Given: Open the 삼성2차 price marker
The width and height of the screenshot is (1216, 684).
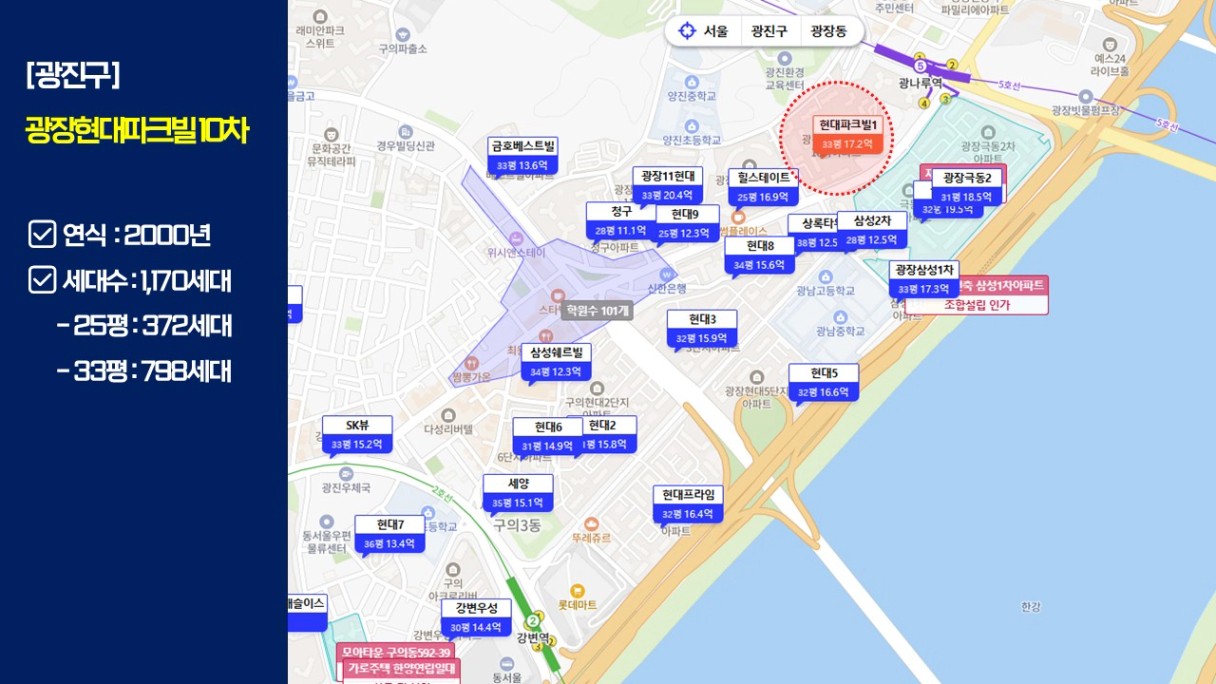Looking at the screenshot, I should click(872, 229).
